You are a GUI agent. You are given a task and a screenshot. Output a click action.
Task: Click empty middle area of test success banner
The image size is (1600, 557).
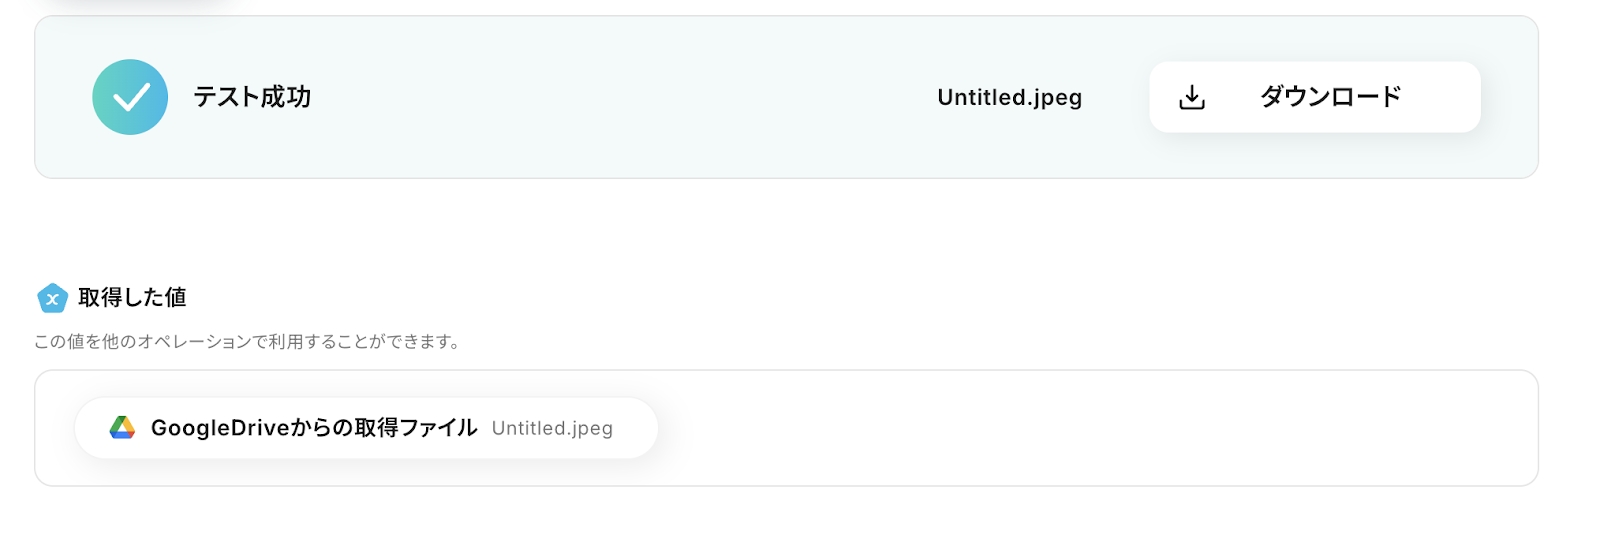620,97
